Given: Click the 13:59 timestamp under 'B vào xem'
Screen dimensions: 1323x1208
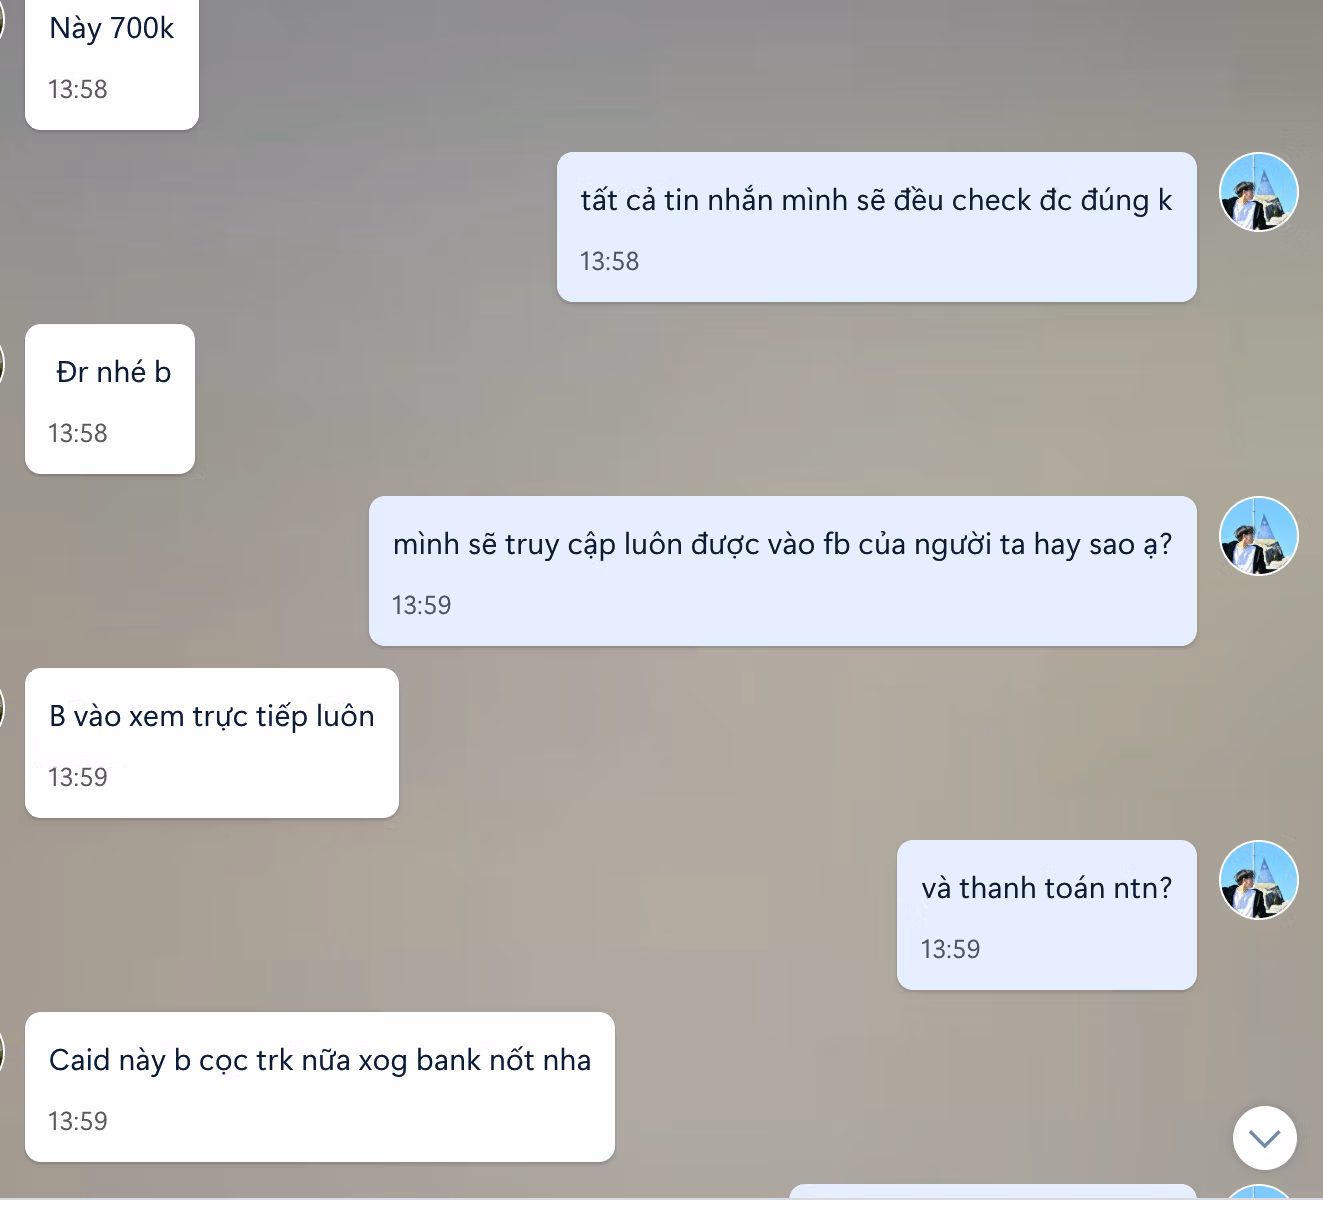Looking at the screenshot, I should tap(78, 777).
